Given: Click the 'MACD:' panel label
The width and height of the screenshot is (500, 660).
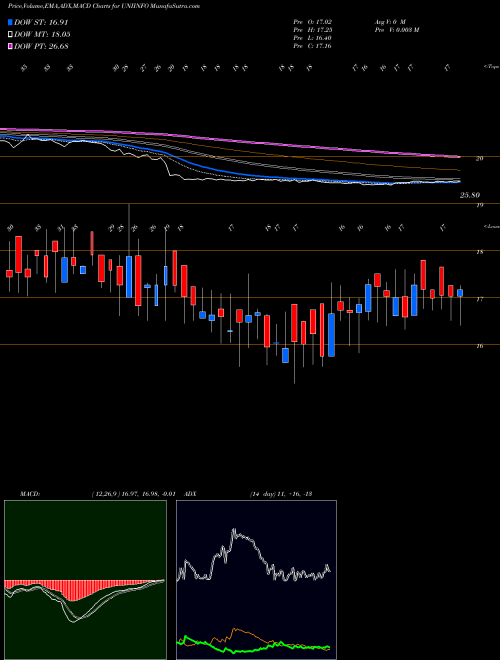Looking at the screenshot, I should 30,494.
